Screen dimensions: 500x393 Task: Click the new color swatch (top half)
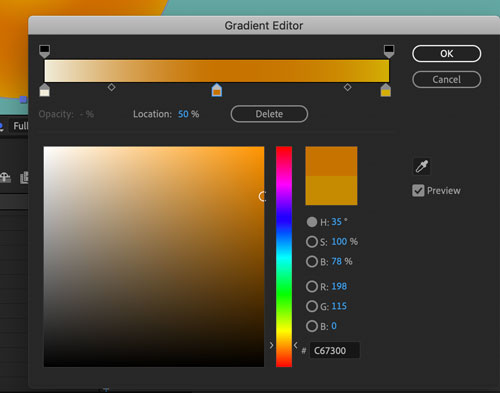tap(331, 161)
